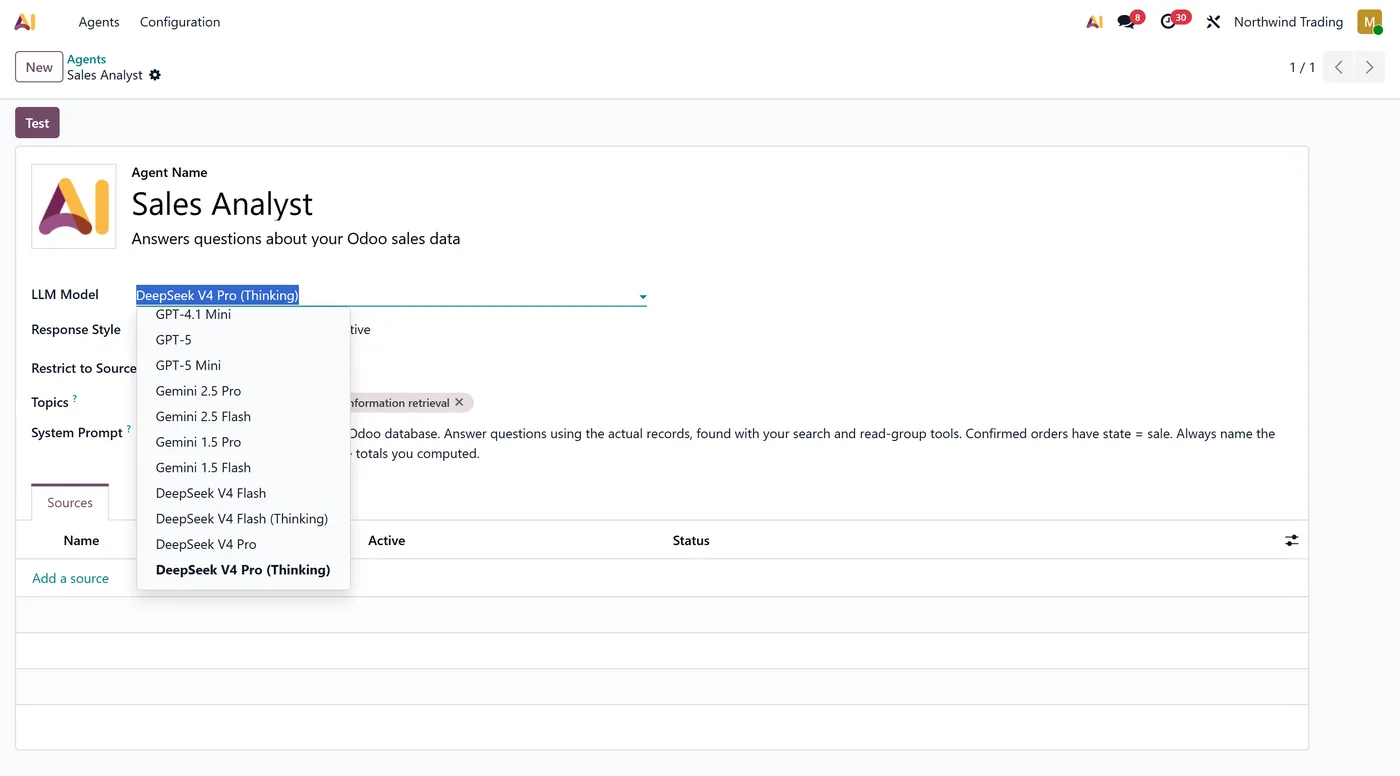Open the AI assistant icon near messages

[1095, 22]
